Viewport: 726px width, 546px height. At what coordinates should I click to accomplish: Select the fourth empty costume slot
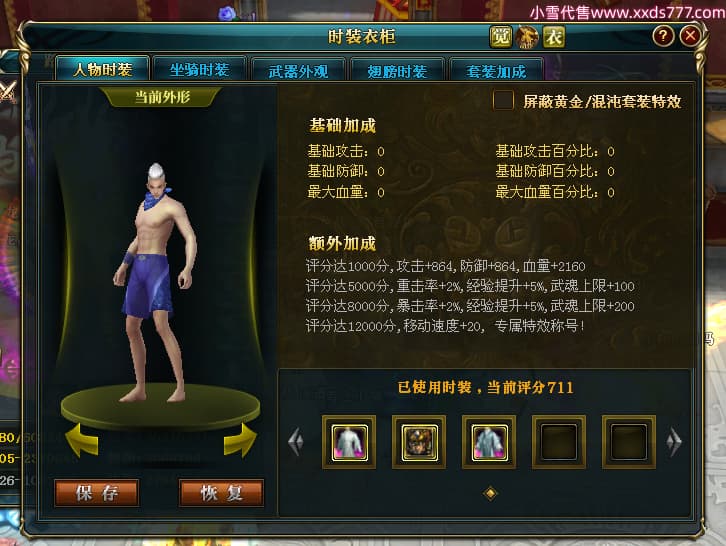pos(559,442)
